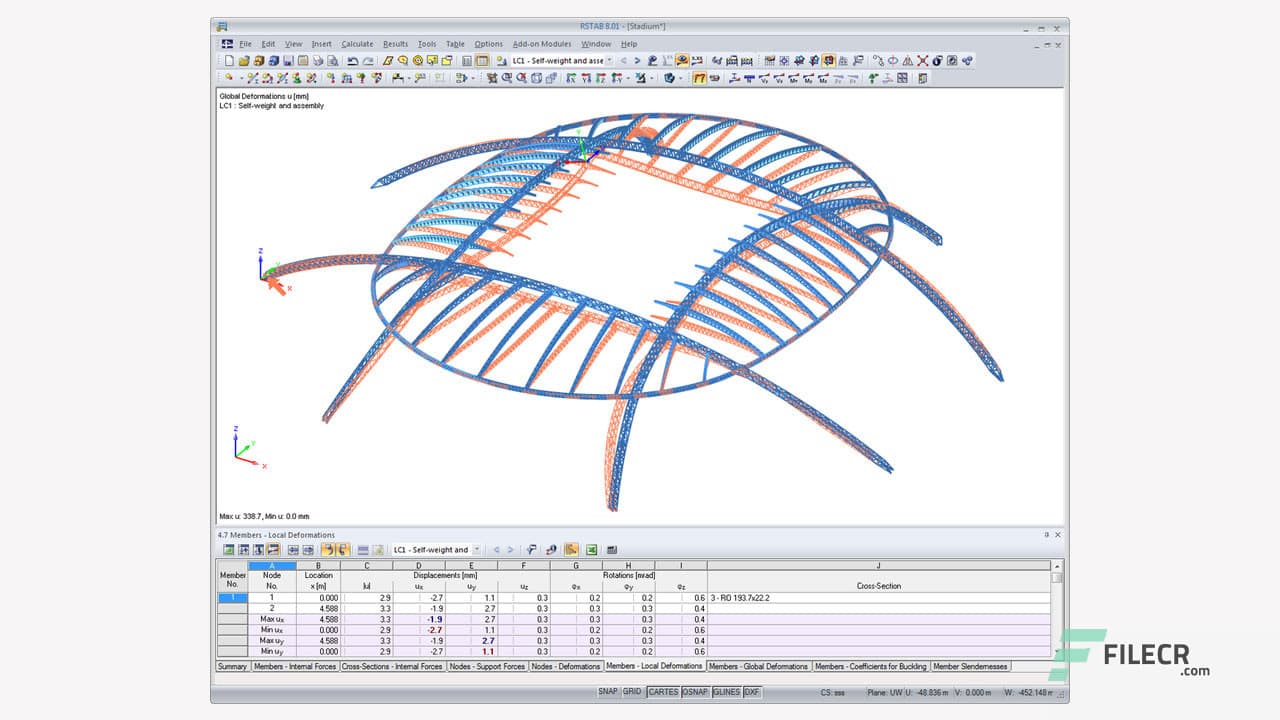
Task: Toggle SNAP in the status bar
Action: [x=608, y=692]
